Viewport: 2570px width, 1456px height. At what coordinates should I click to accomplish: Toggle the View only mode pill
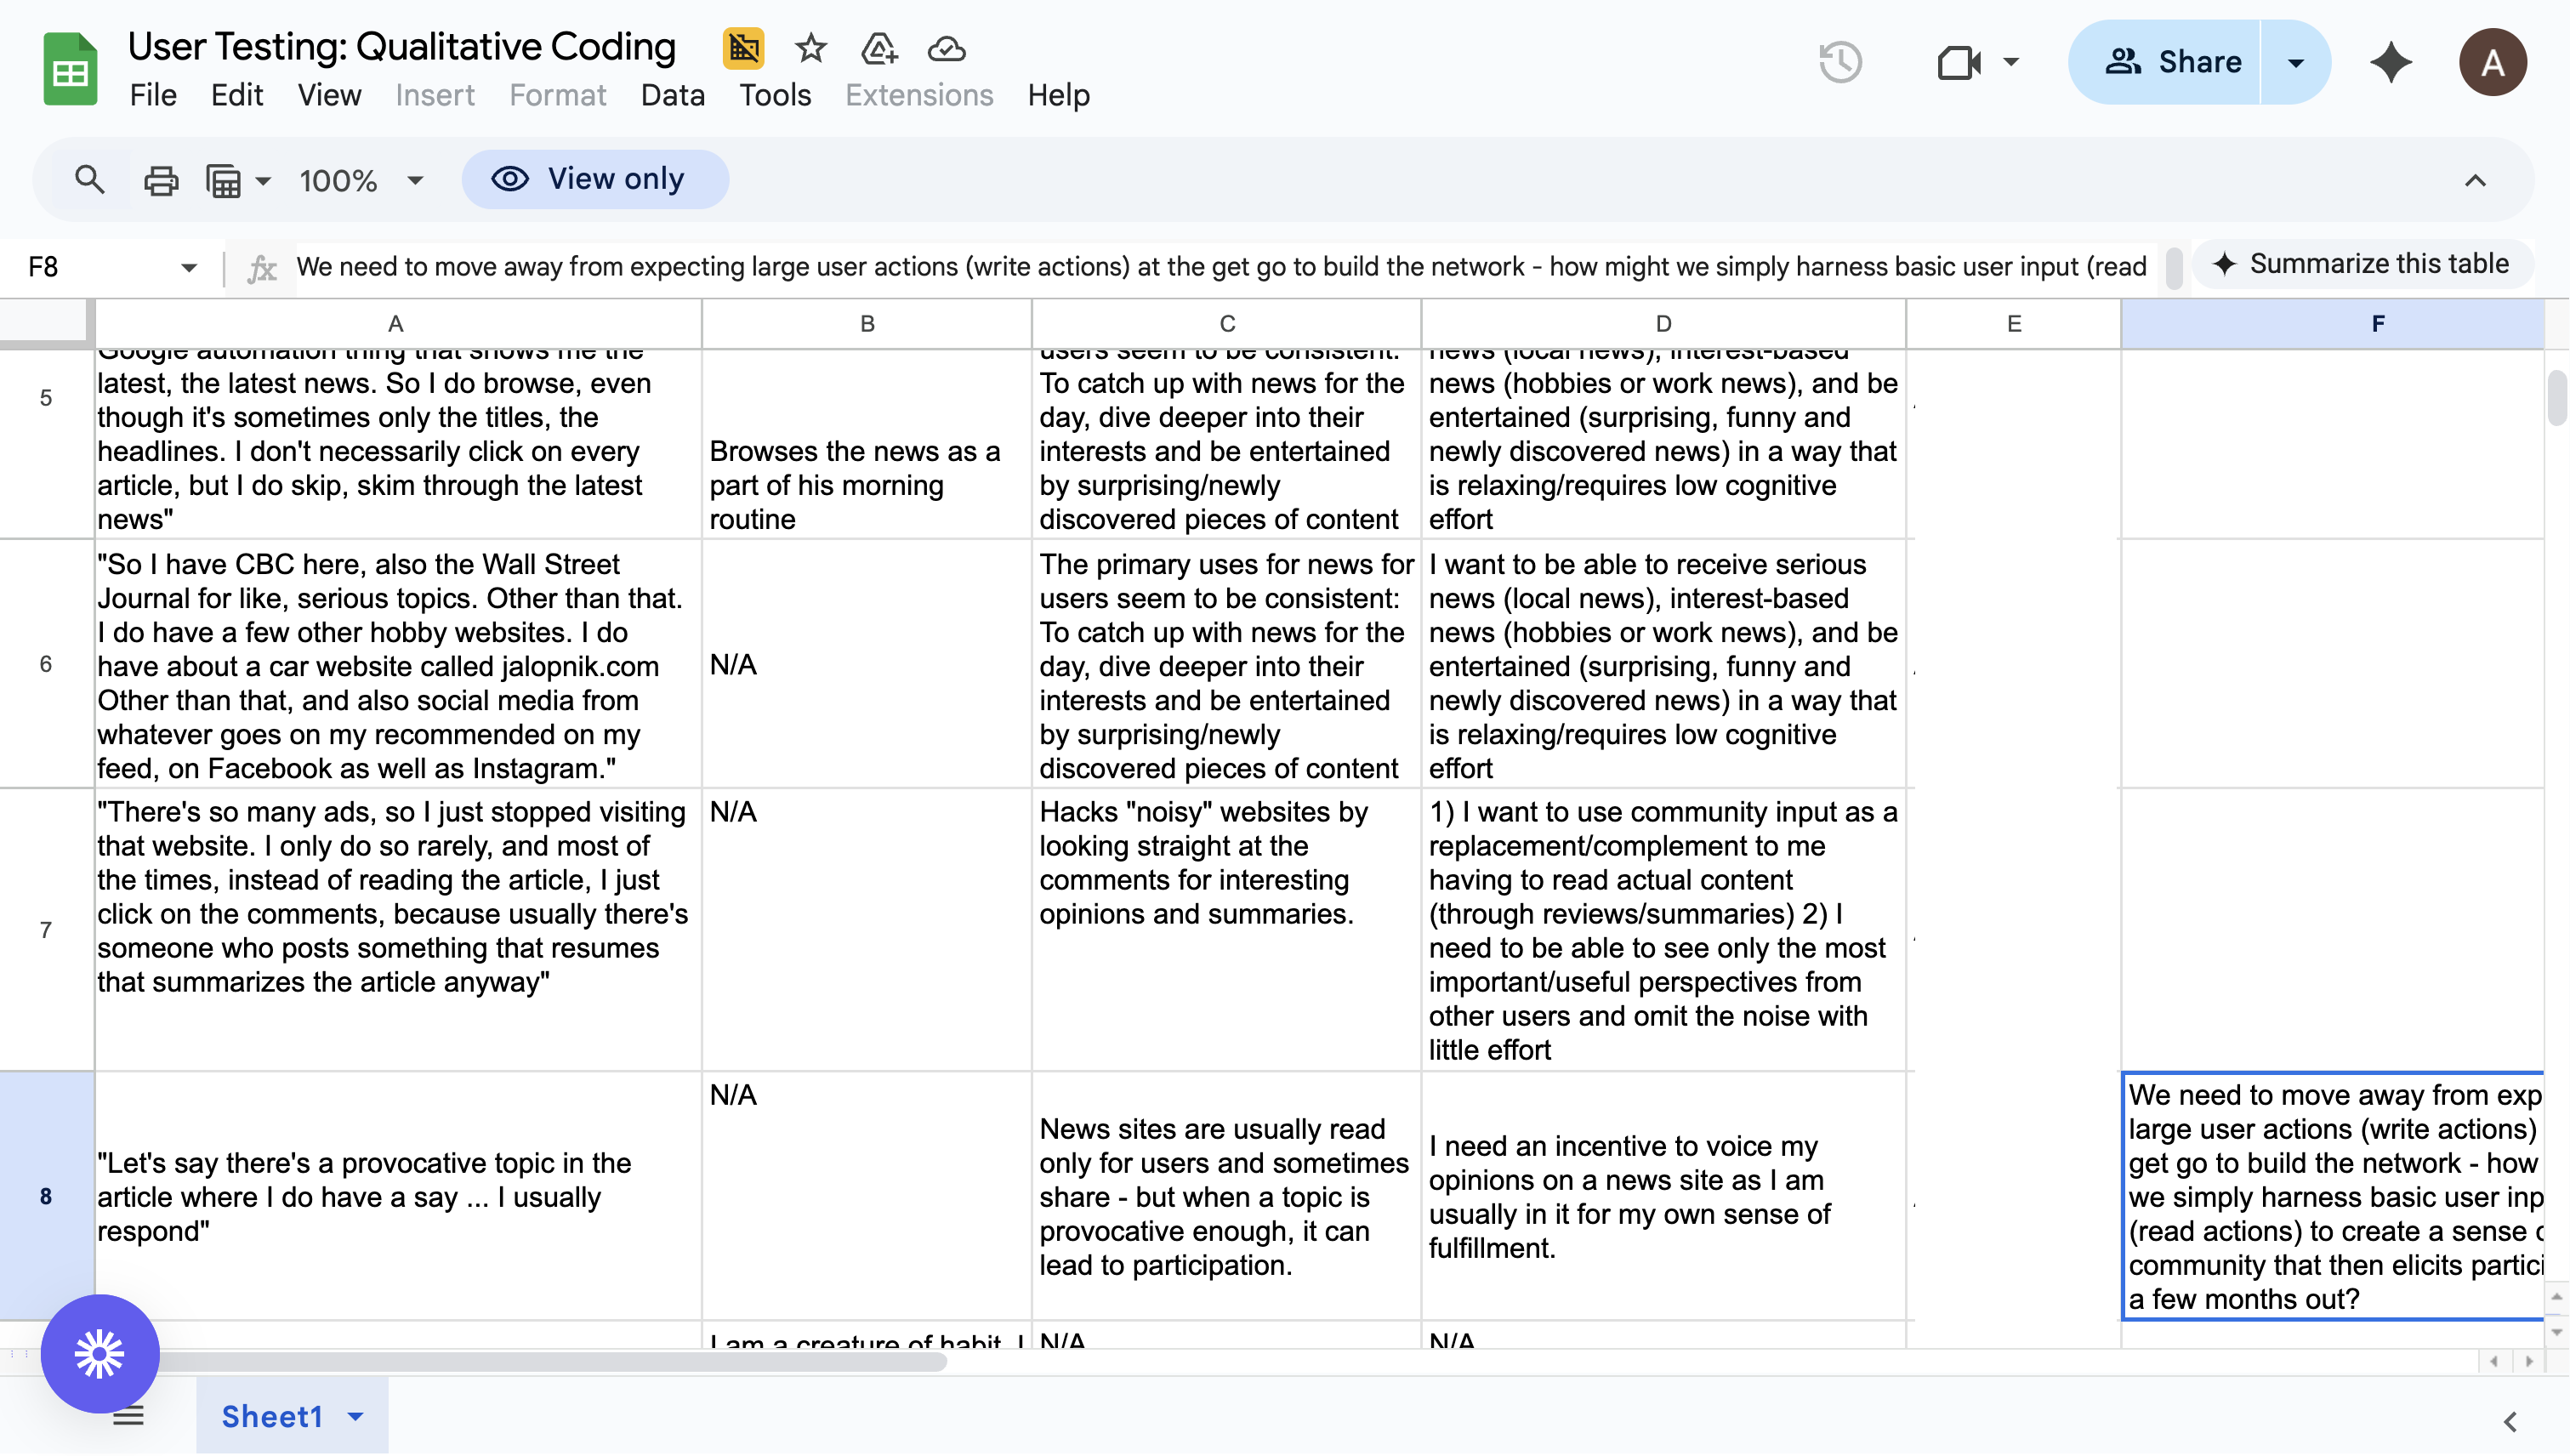595,179
